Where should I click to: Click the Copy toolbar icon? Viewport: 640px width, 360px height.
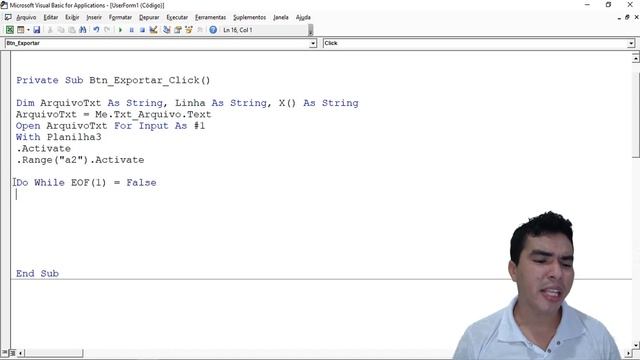(x=61, y=30)
